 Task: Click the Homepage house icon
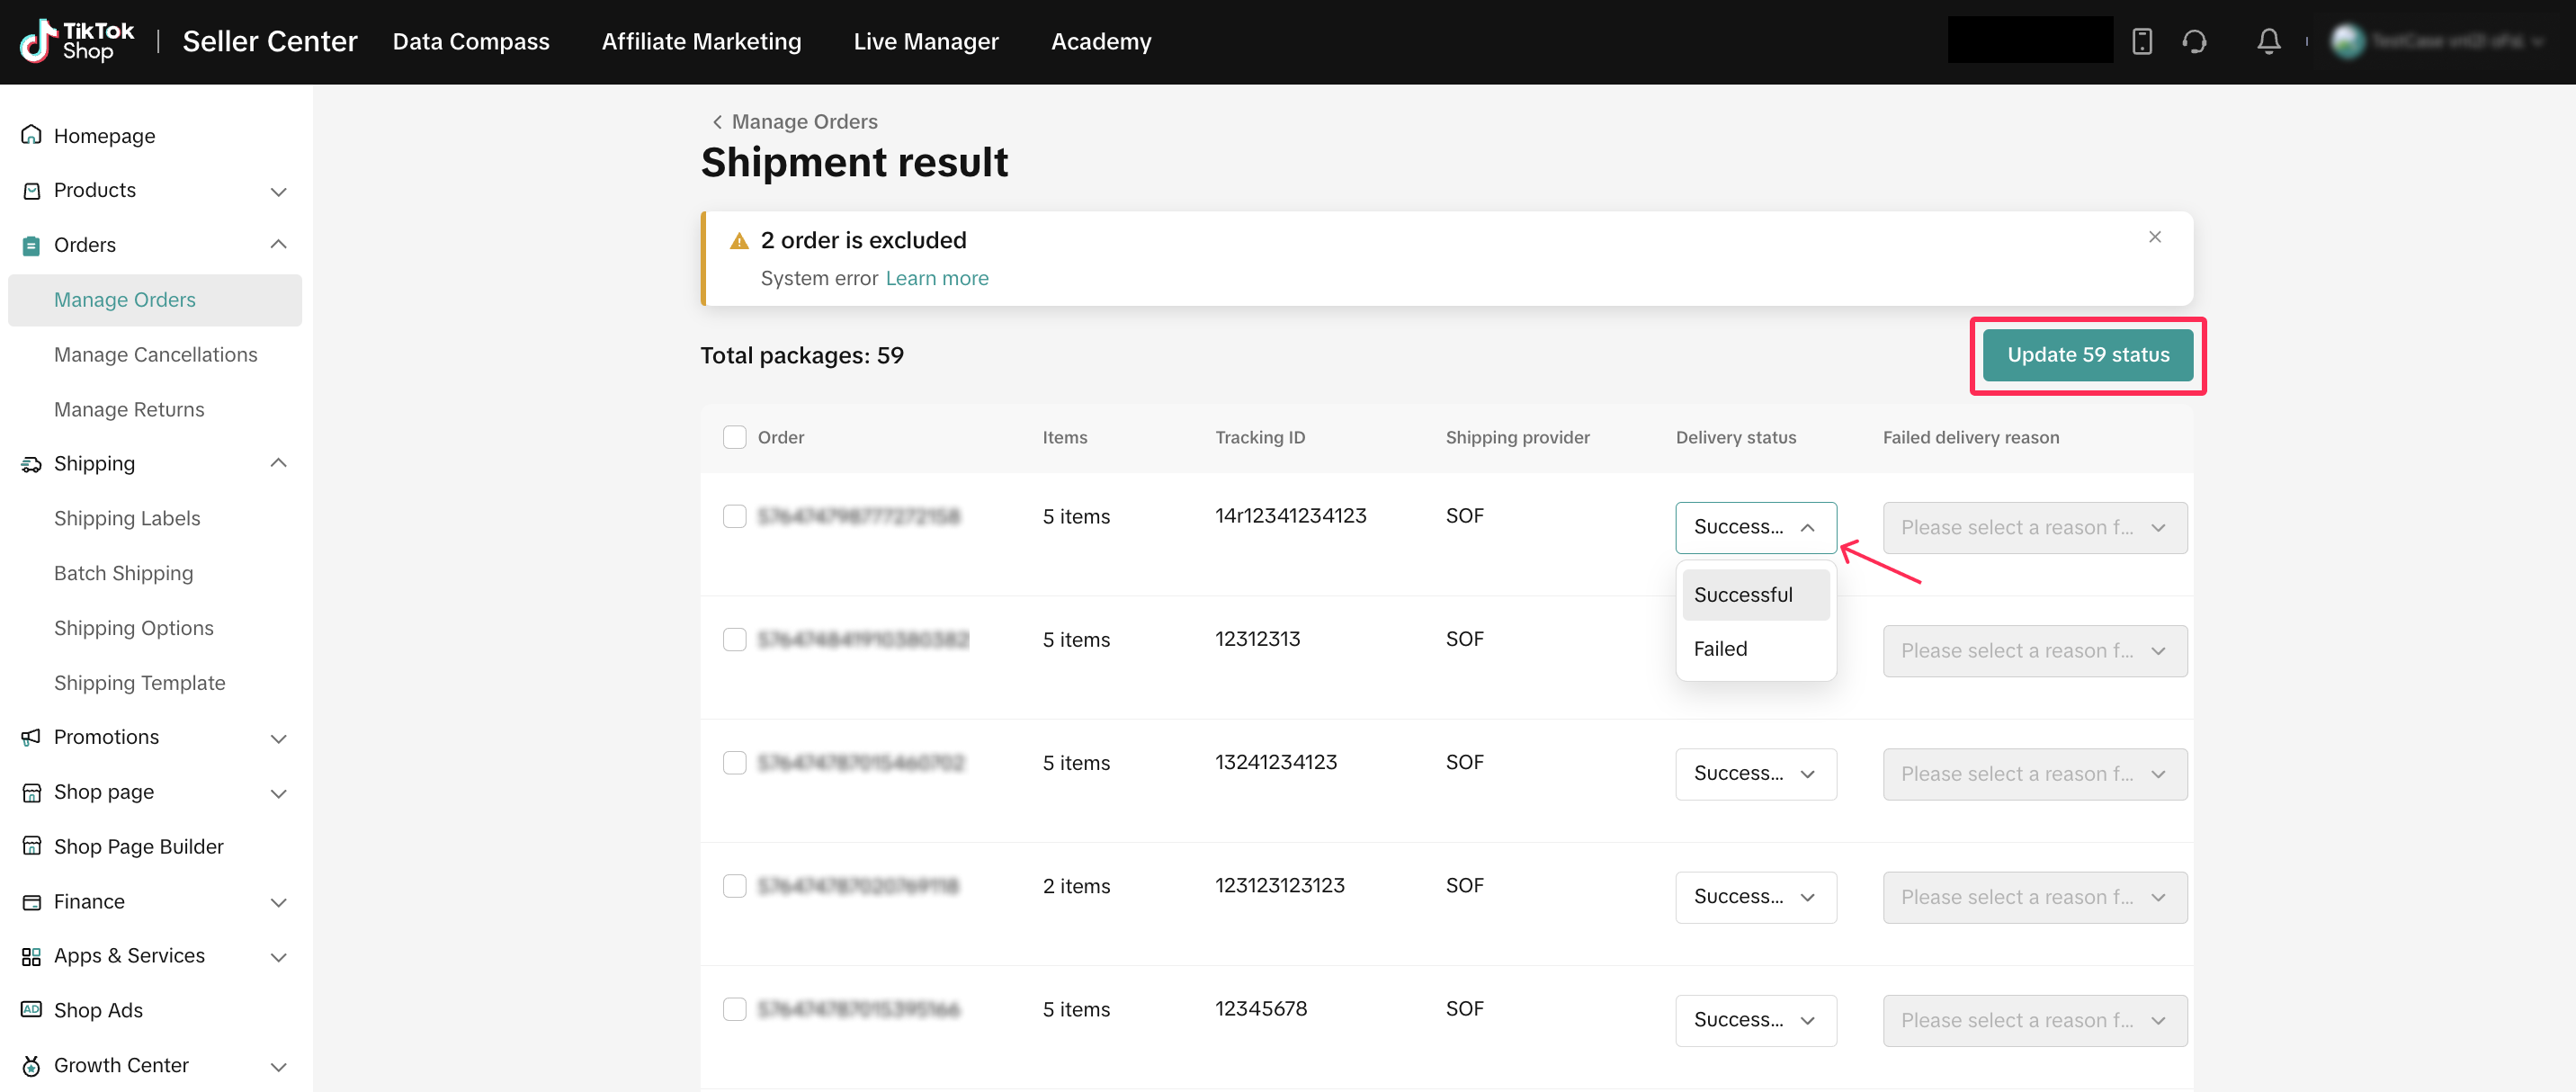[31, 135]
